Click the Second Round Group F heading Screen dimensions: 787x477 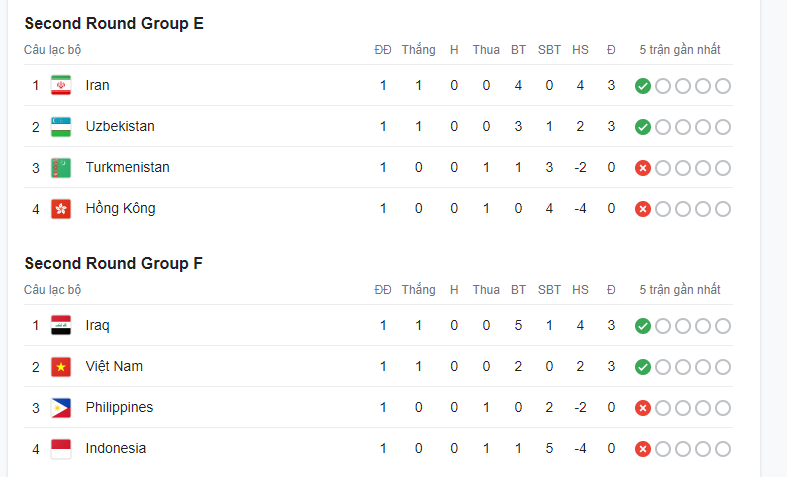point(114,264)
